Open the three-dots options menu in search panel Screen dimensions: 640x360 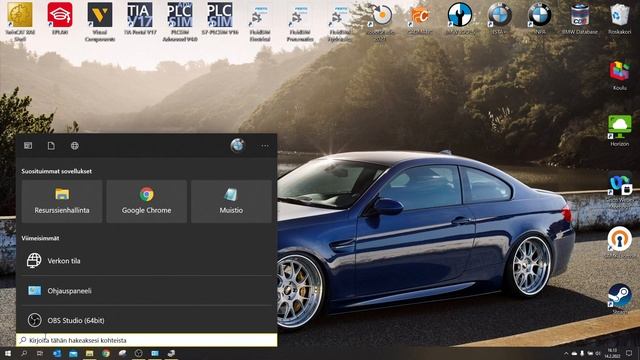265,146
